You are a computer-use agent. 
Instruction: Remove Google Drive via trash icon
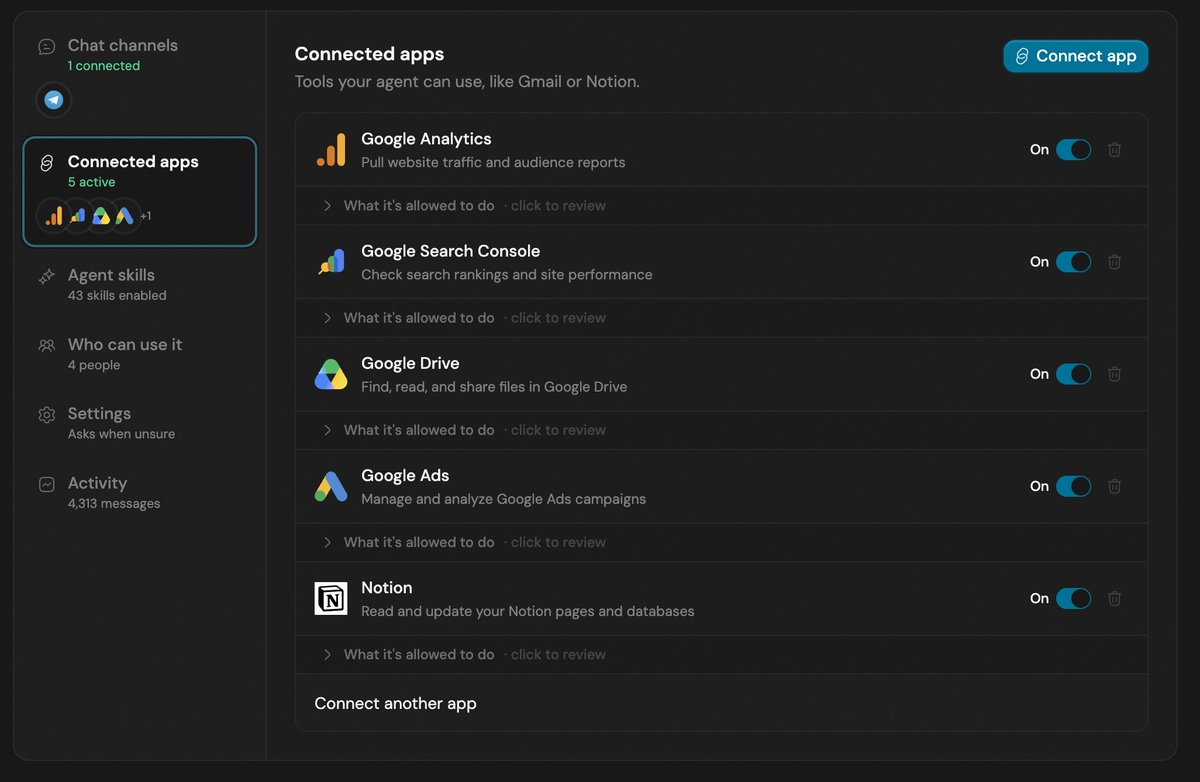click(1114, 374)
